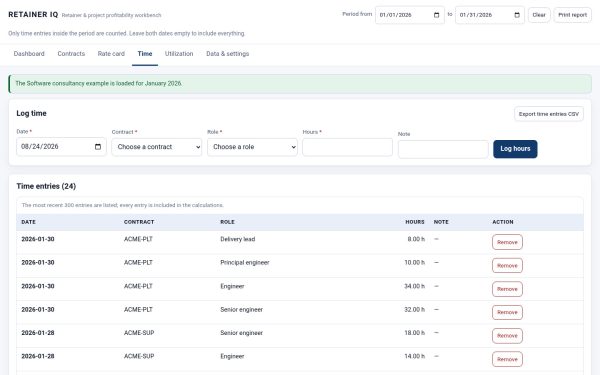Click the Log hours button

(515, 149)
